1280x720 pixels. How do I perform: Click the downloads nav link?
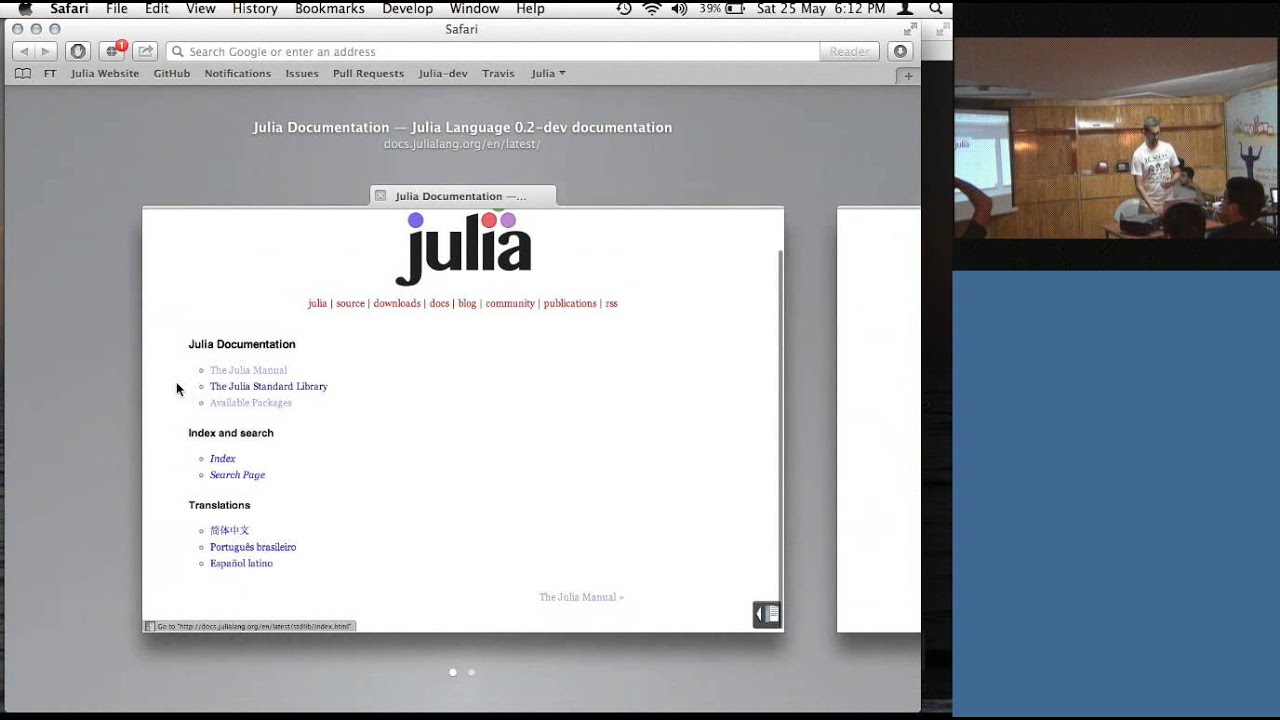pos(397,303)
